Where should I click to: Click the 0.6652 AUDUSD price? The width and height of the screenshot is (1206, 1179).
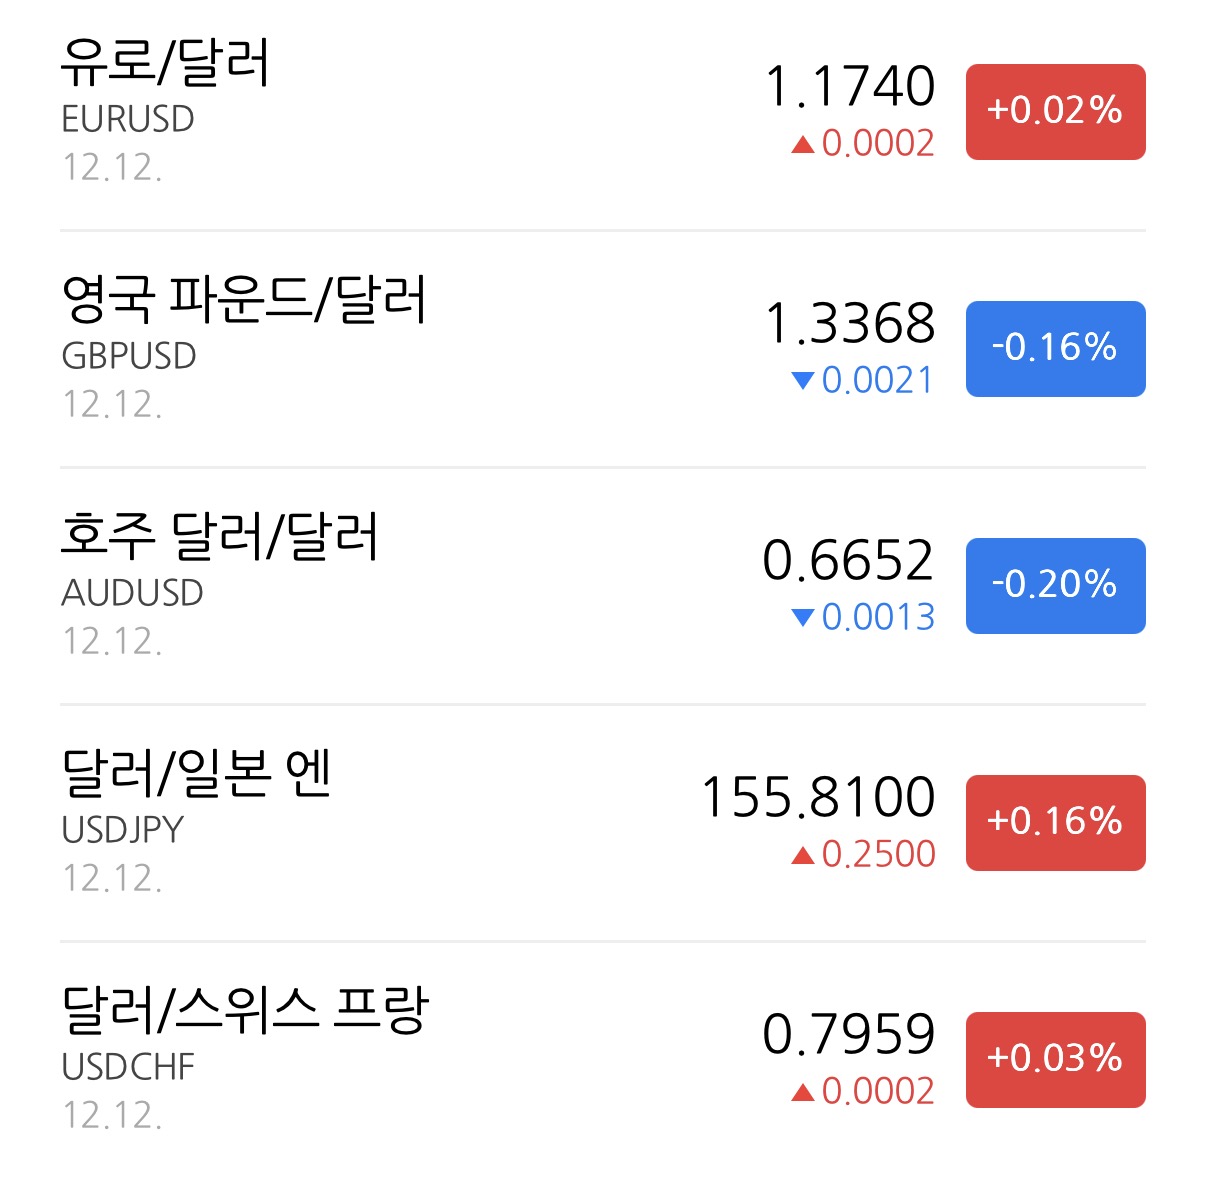pyautogui.click(x=848, y=560)
